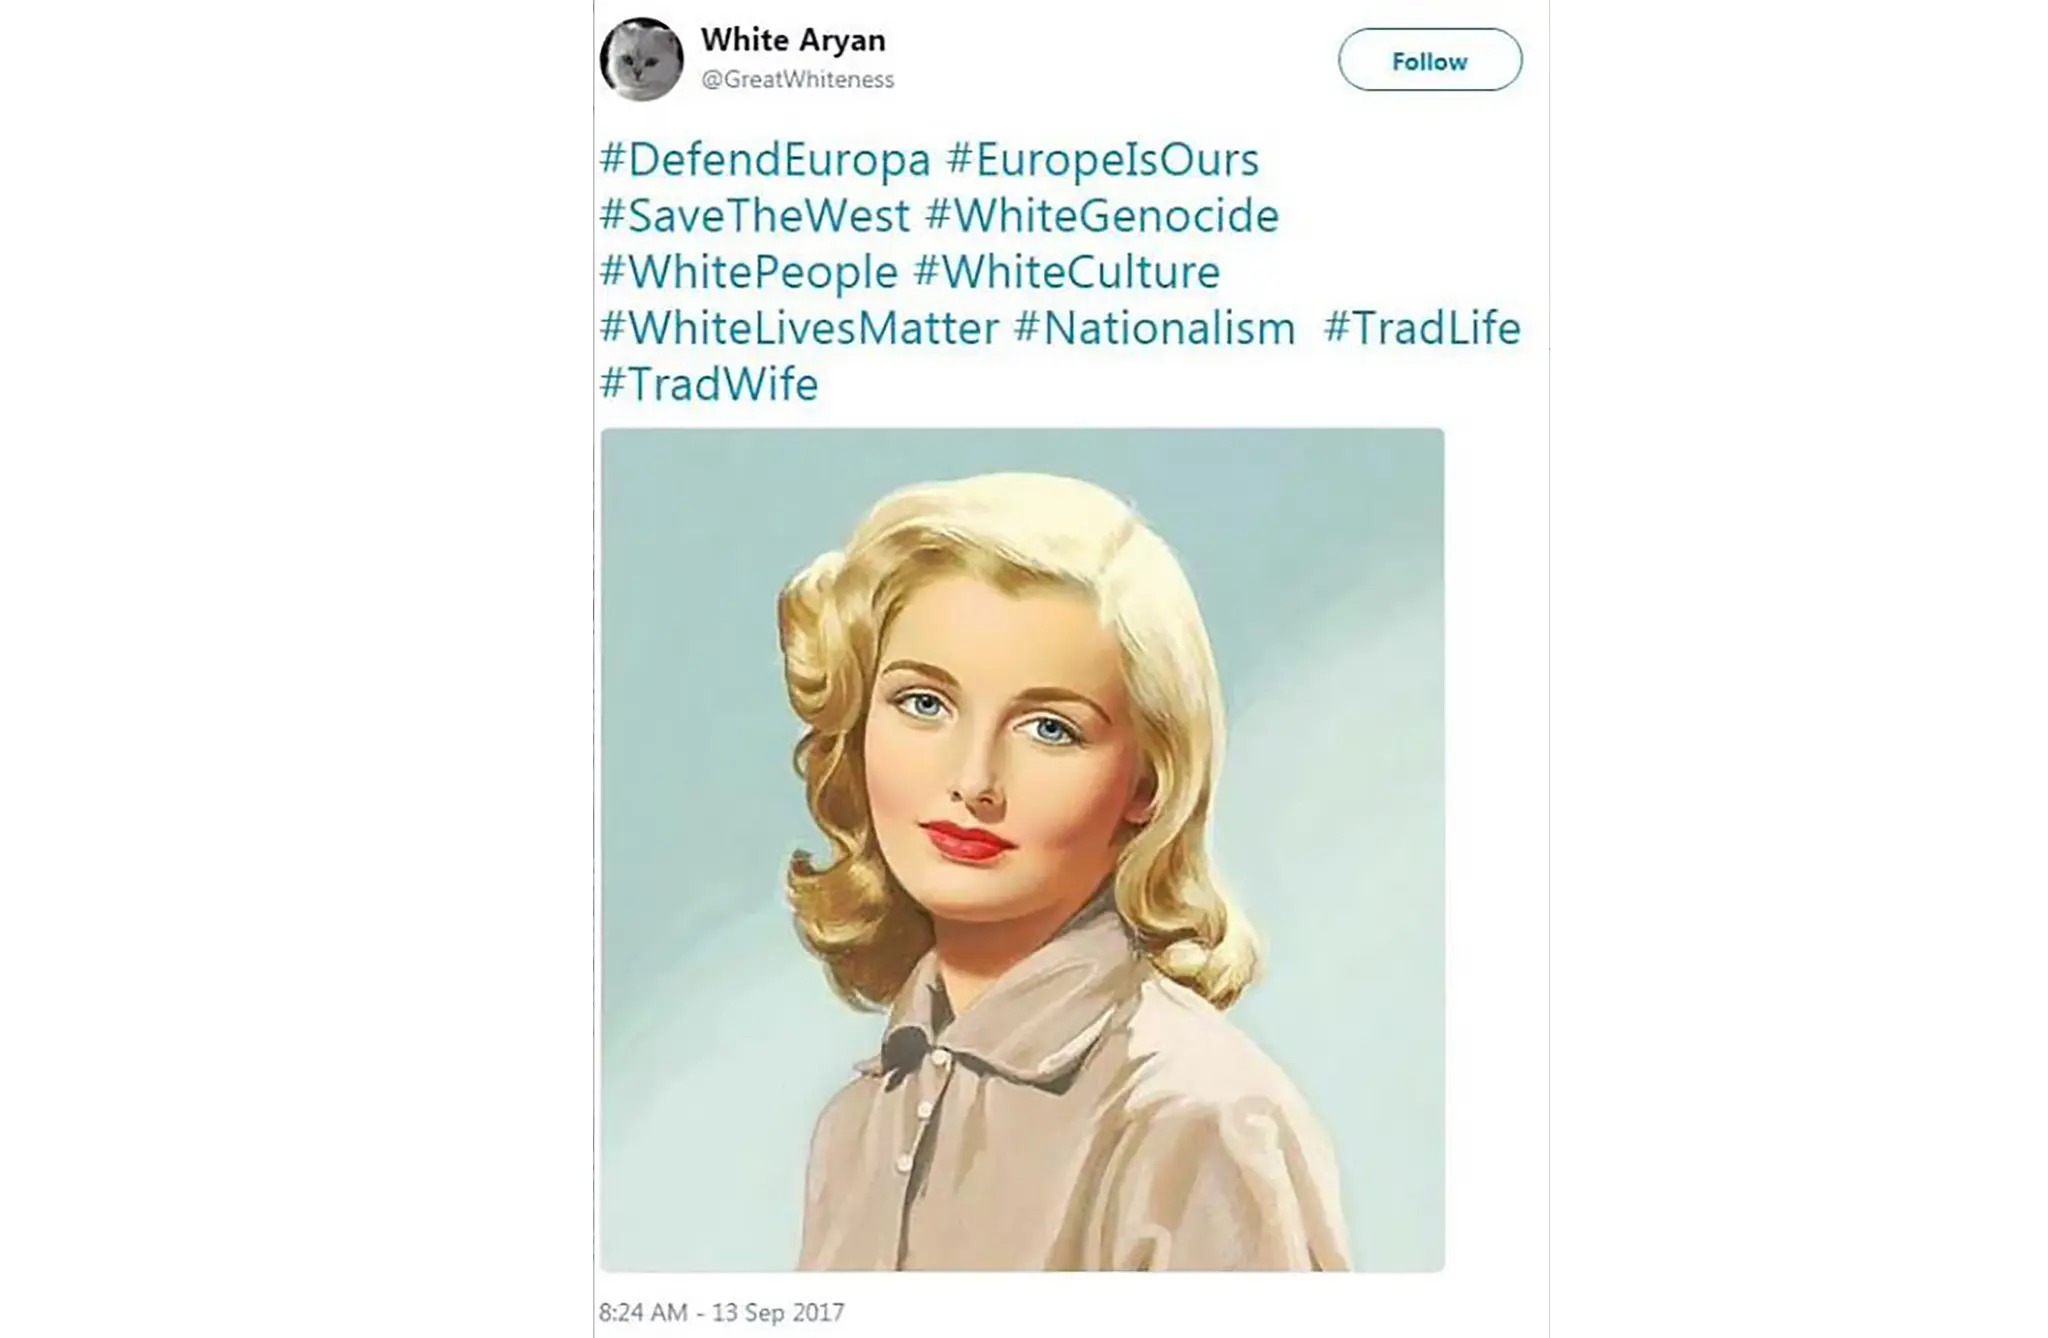Click the 8:24 AM posting time
Screen dimensions: 2048x1338
pos(643,1312)
